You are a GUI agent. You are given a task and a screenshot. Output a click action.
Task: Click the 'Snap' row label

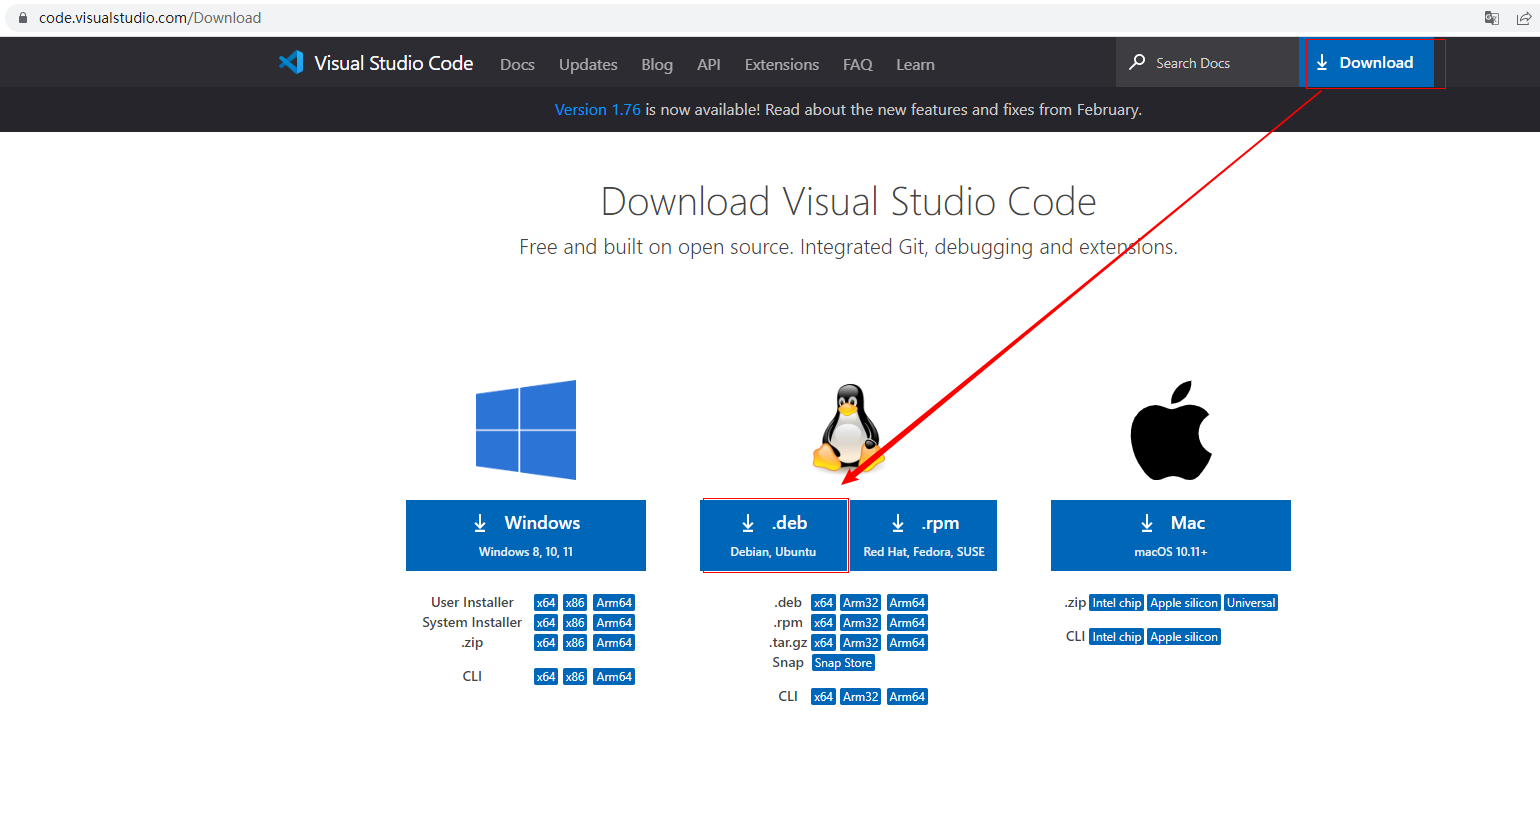click(788, 662)
